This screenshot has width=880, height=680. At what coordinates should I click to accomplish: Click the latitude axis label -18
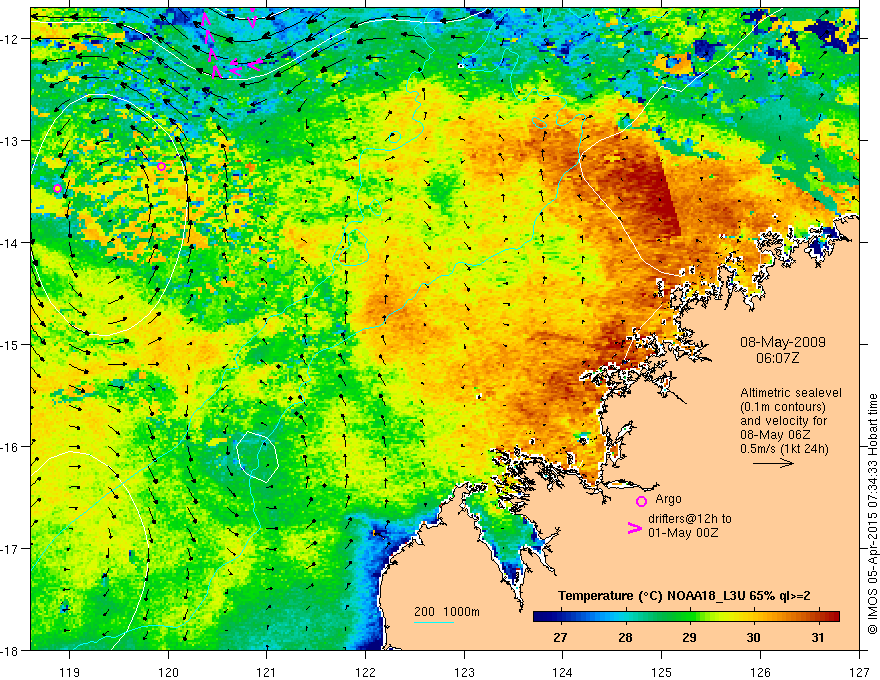point(11,650)
